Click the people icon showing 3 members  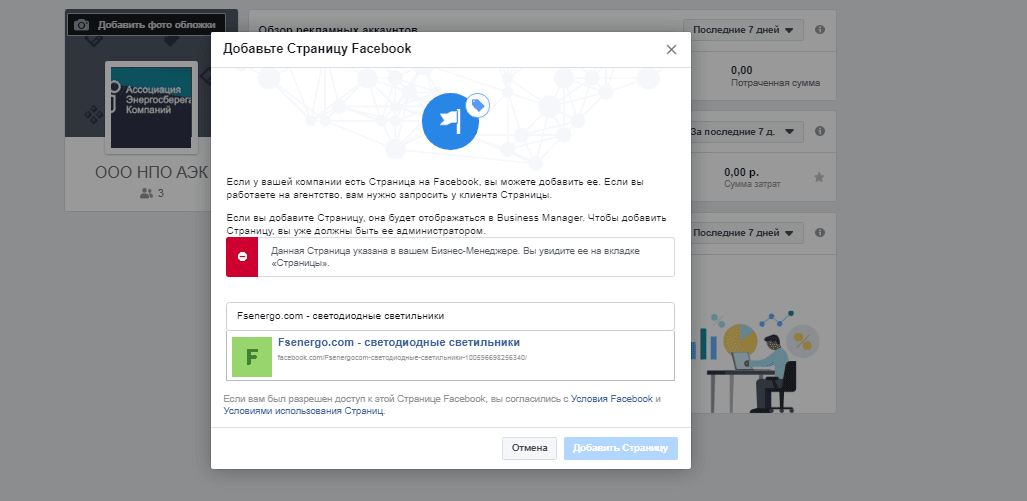pos(146,193)
